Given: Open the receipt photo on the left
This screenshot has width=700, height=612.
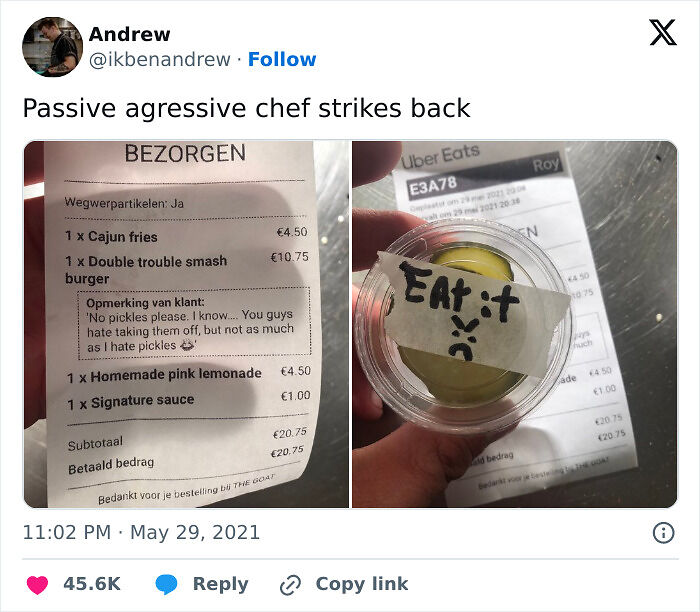Looking at the screenshot, I should click(x=186, y=325).
